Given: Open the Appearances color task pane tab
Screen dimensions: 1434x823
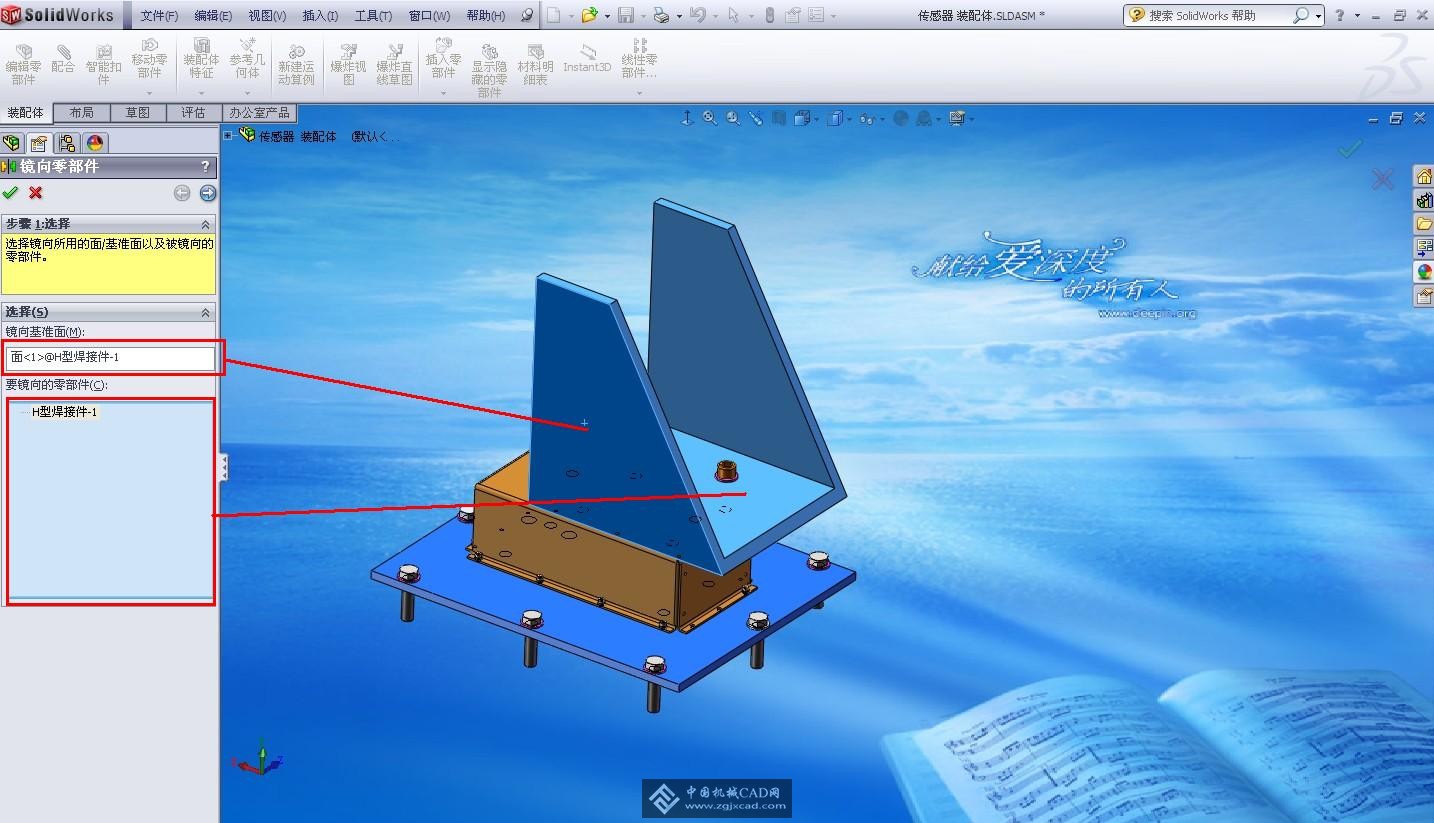Looking at the screenshot, I should (x=1423, y=272).
